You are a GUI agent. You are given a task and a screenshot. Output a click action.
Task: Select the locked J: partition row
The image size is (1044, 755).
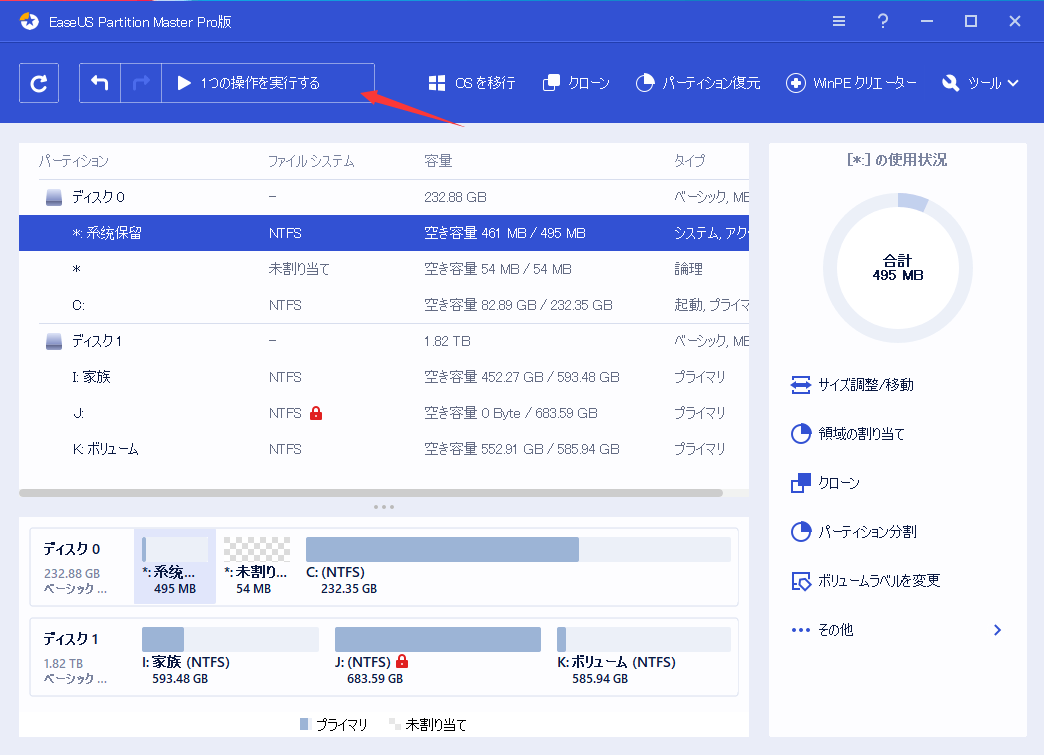tap(384, 413)
